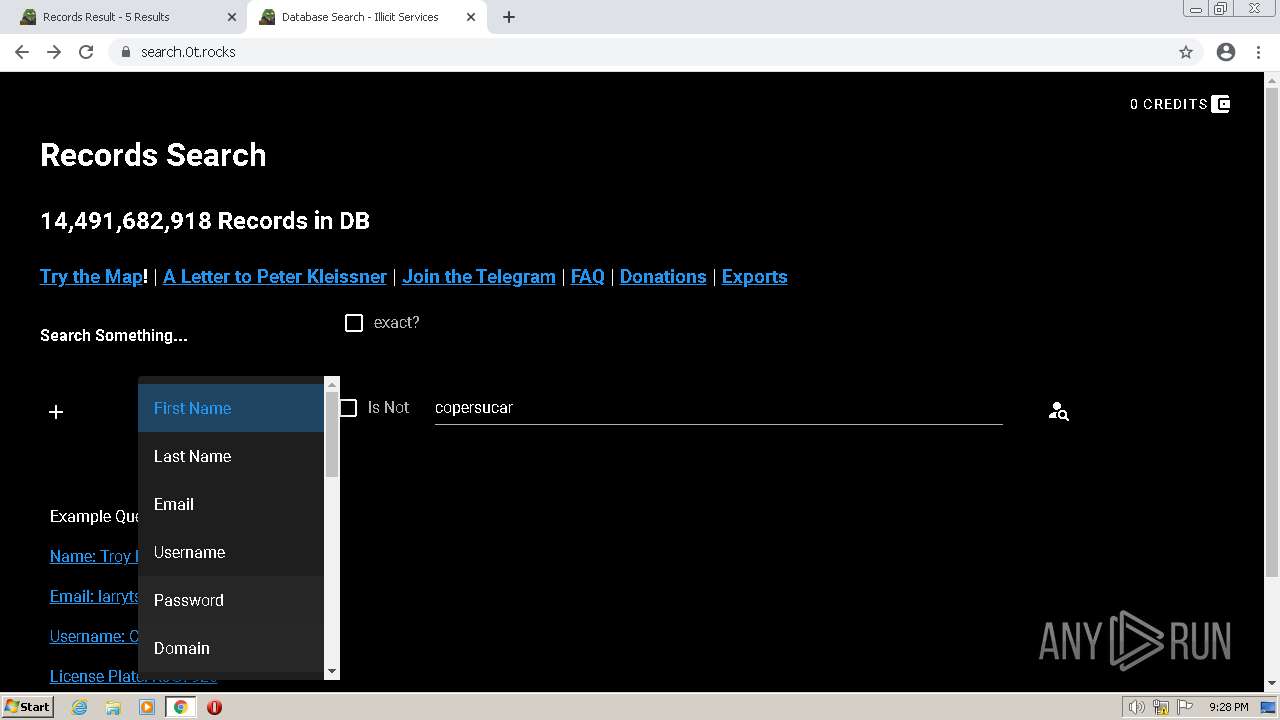Focus the copersucar search input
Screen dimensions: 1280x720
[718, 408]
